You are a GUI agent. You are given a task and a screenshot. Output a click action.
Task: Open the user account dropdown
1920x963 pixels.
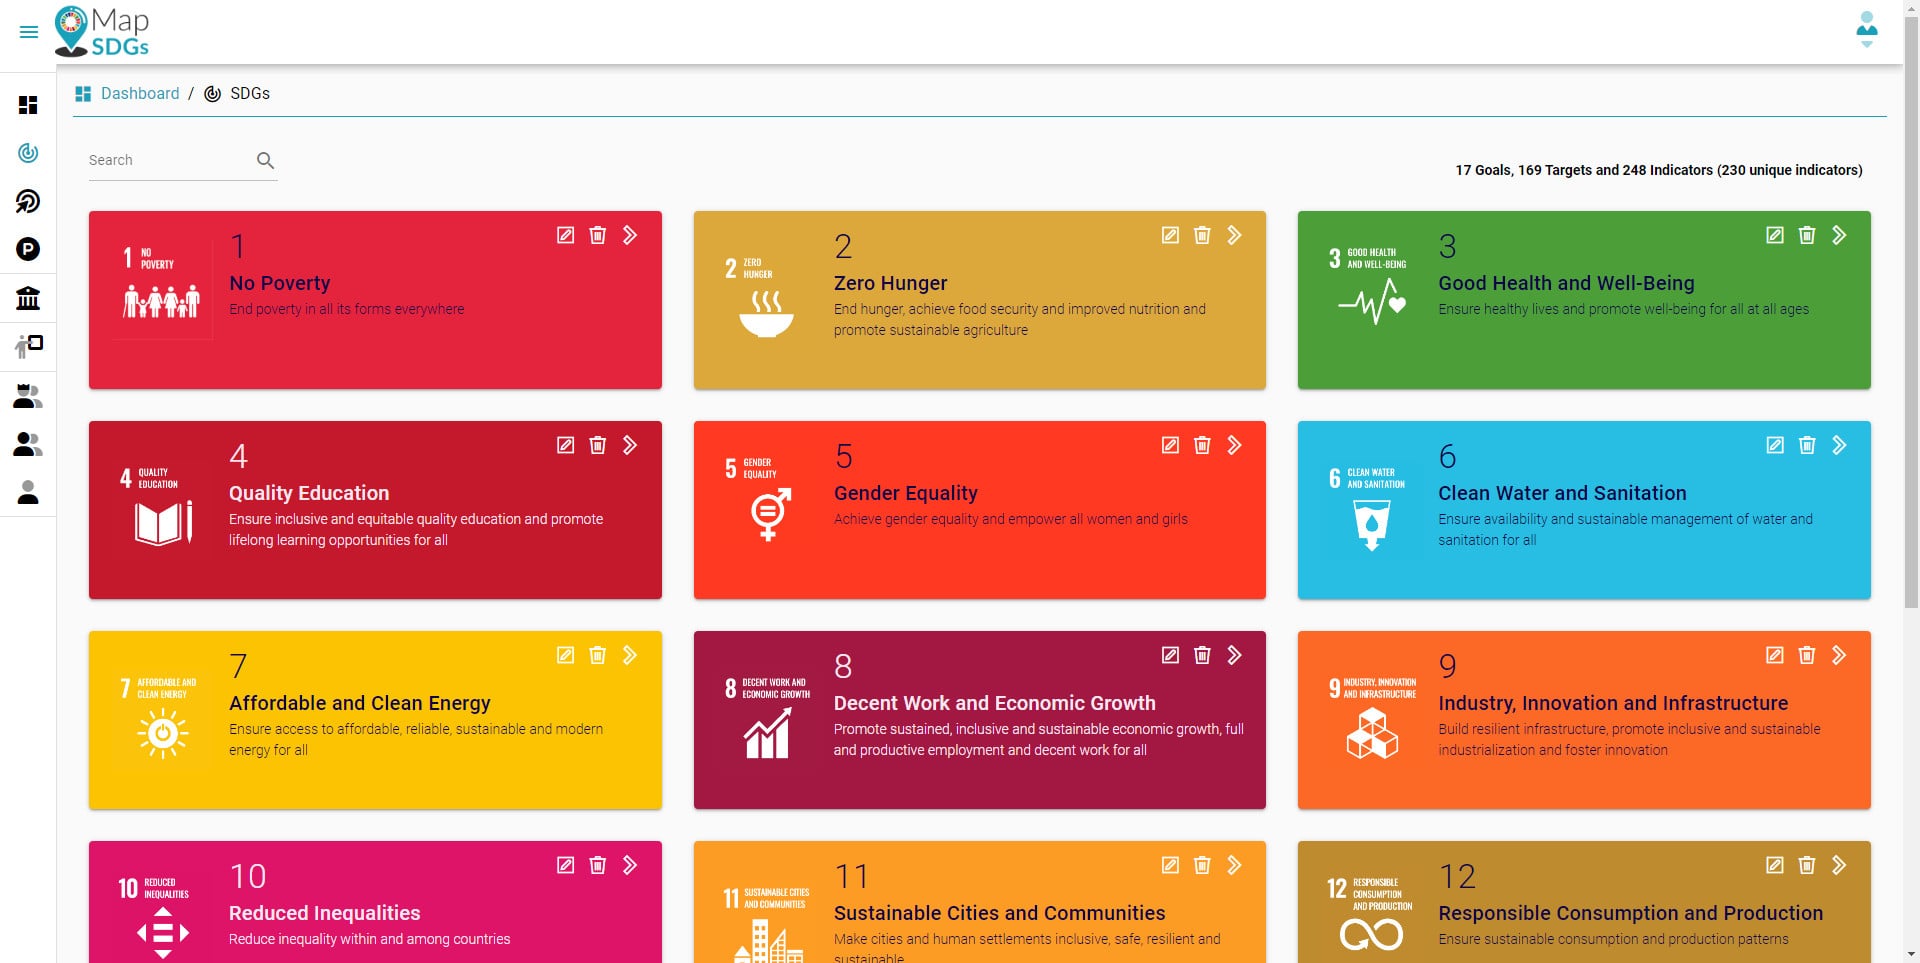click(x=1866, y=30)
